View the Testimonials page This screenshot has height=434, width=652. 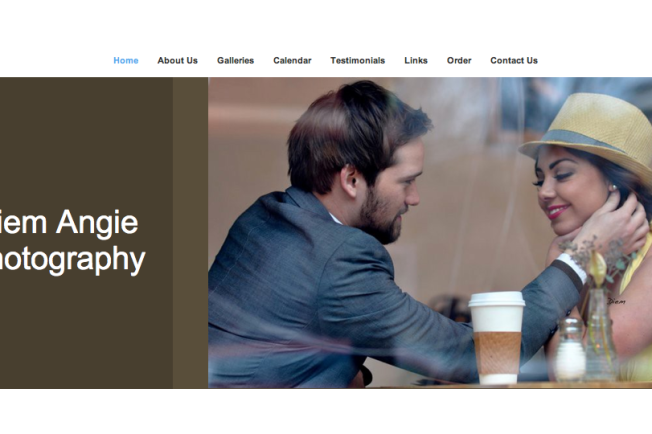(358, 61)
